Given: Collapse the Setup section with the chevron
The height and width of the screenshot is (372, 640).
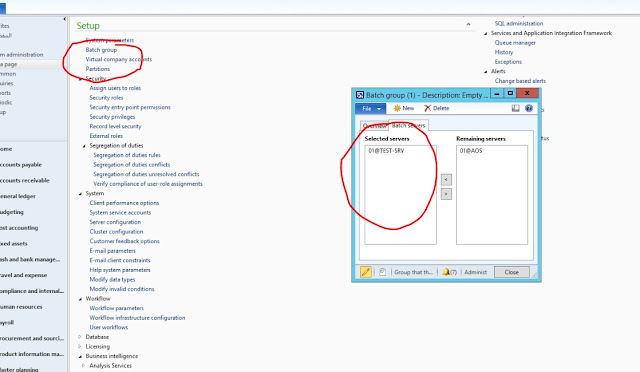Looking at the screenshot, I should tap(468, 25).
